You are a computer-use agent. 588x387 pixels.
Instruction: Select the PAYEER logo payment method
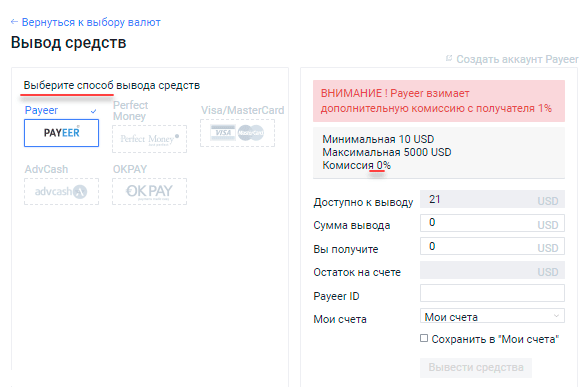coord(62,133)
